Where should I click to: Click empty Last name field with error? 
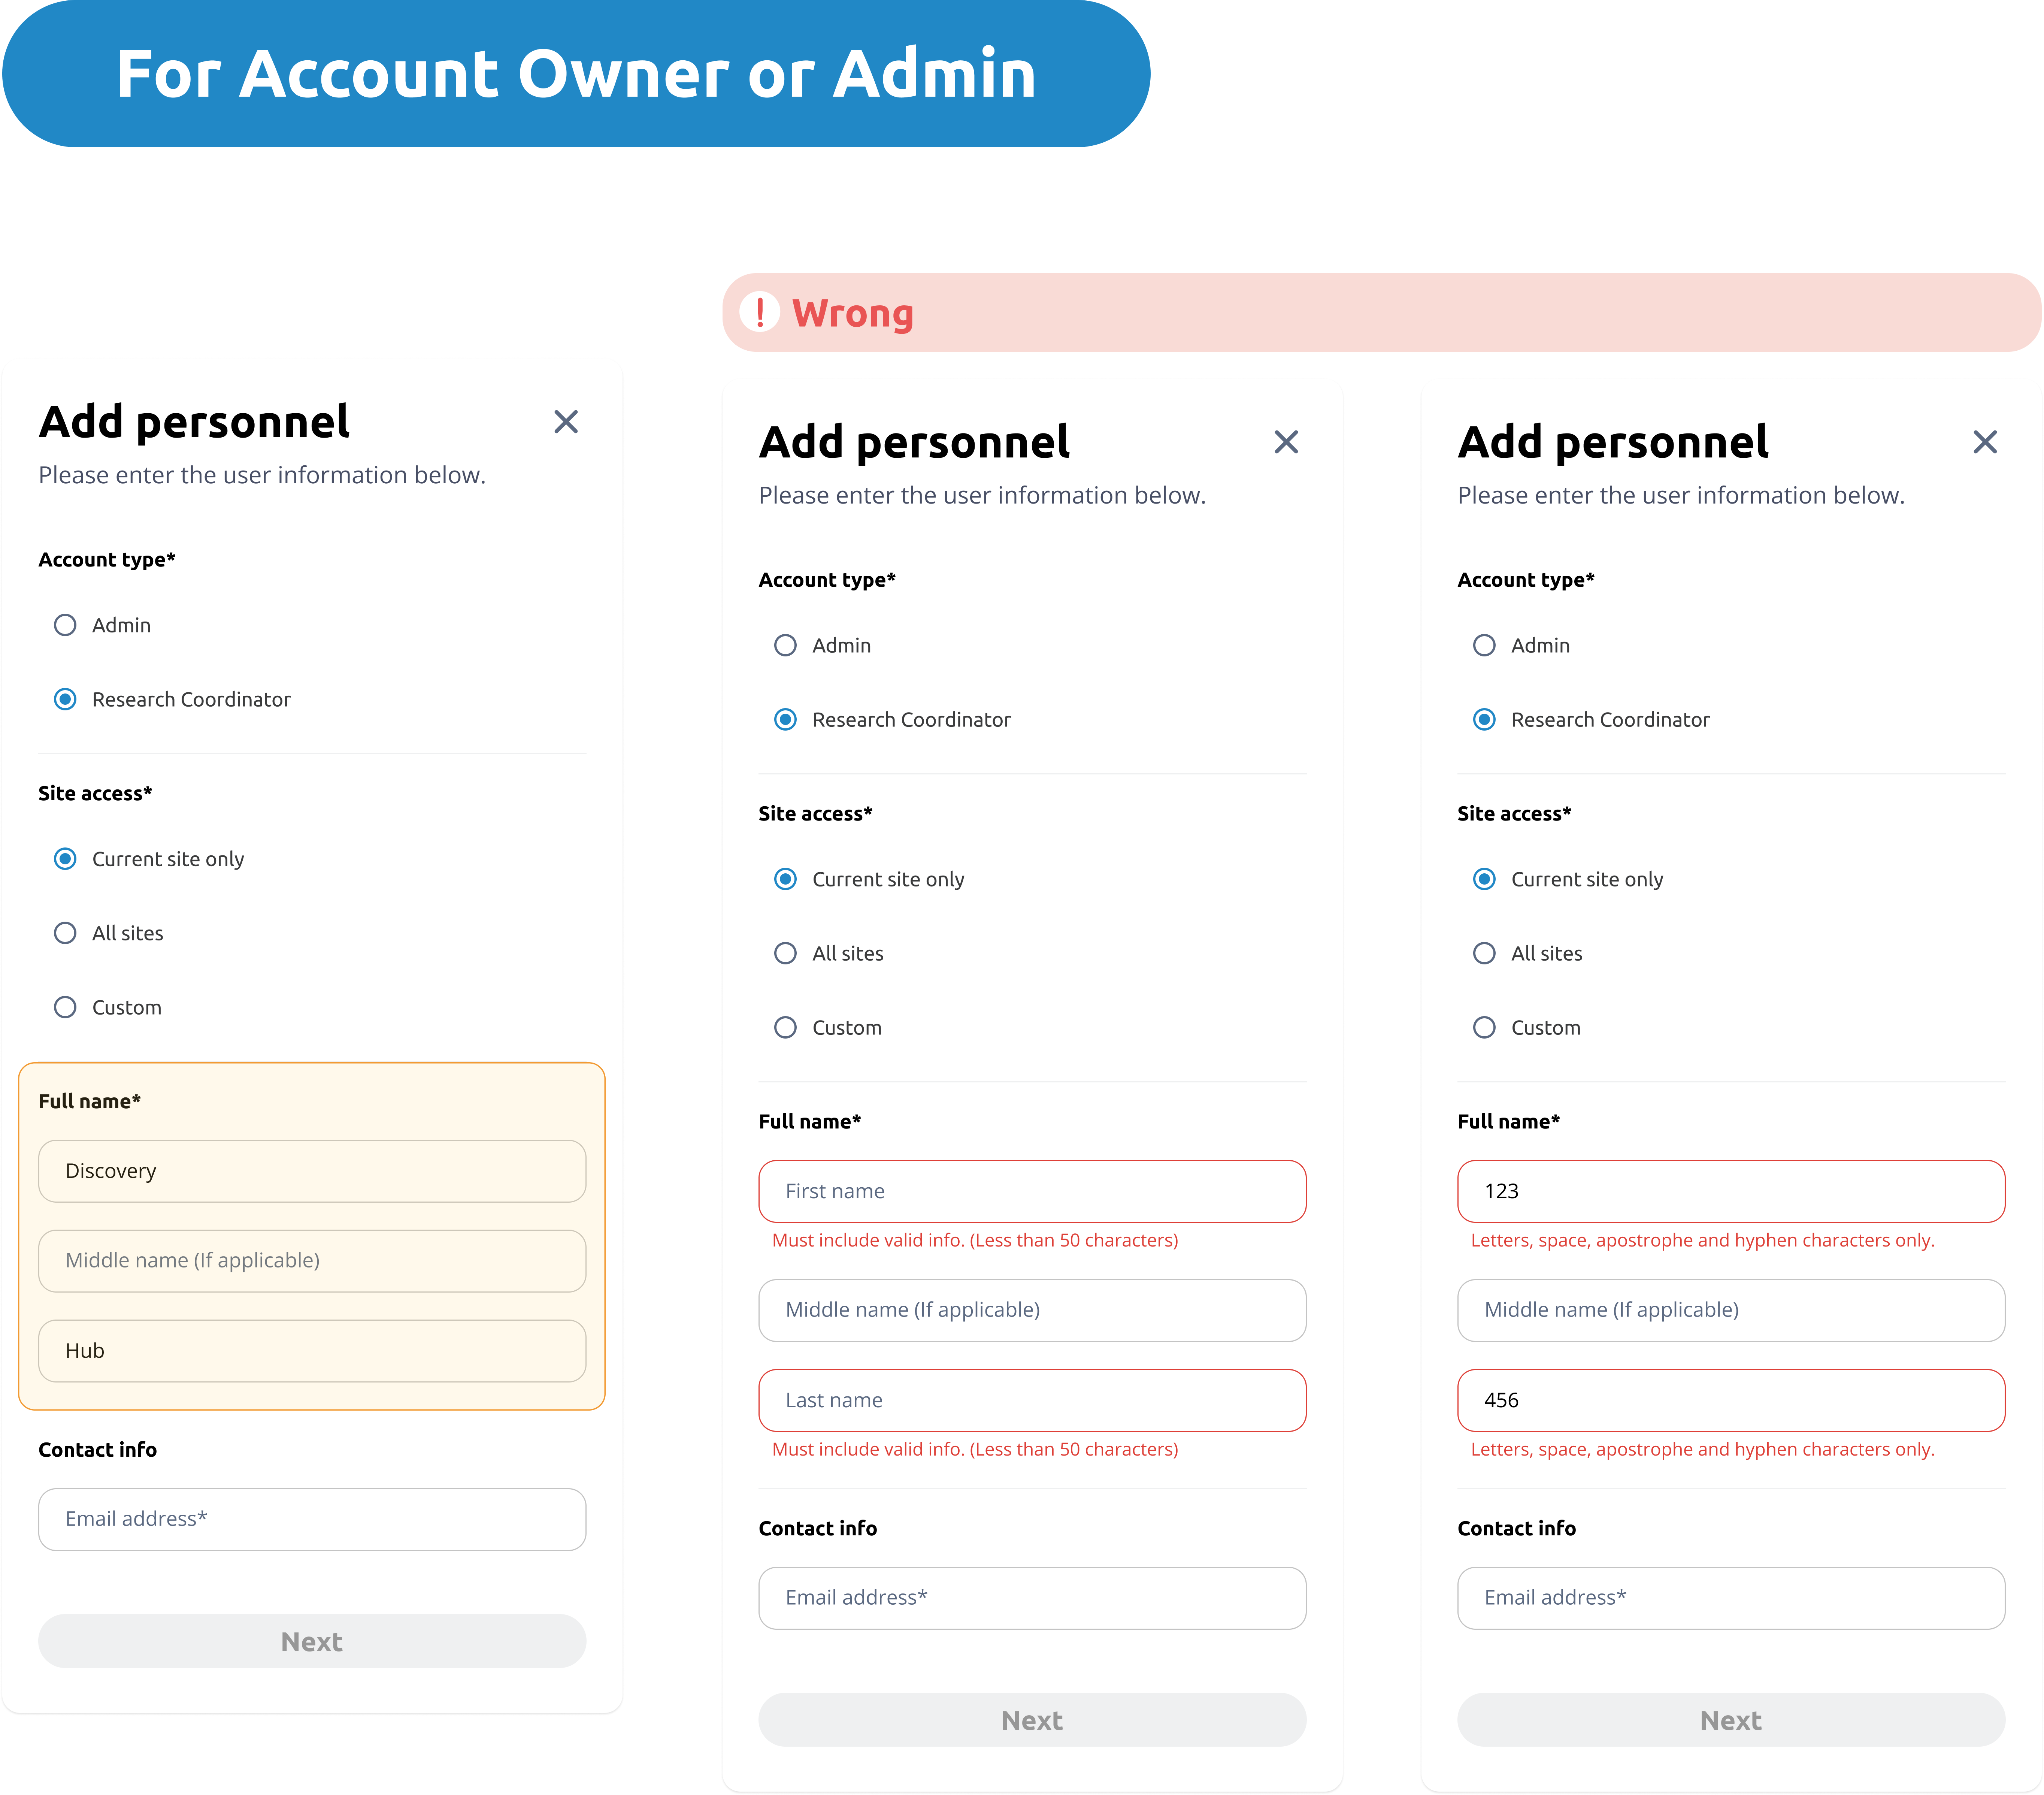[x=1032, y=1400]
